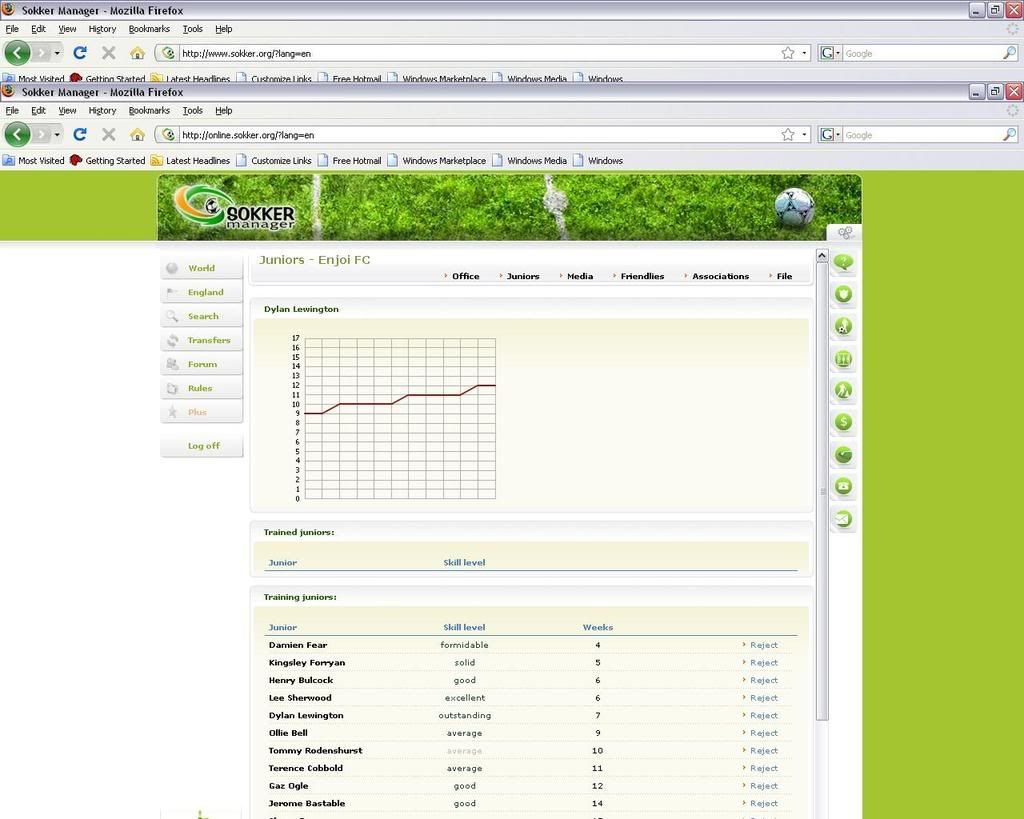Open the Media tab in club menu
This screenshot has width=1024, height=819.
pos(579,276)
